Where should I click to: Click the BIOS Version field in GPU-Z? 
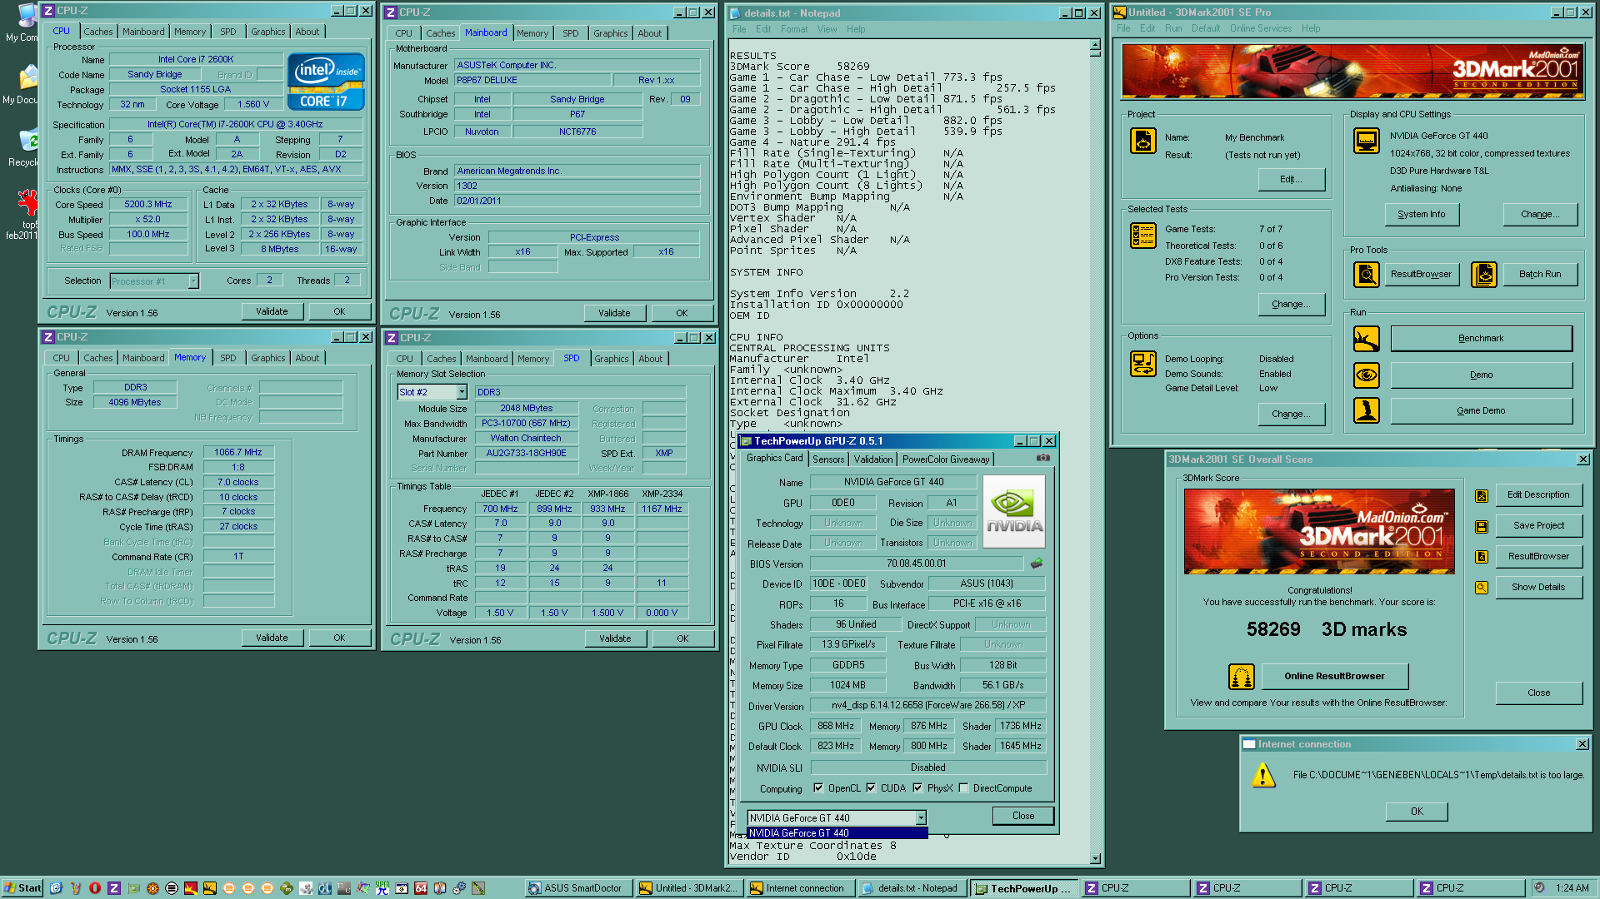[x=916, y=563]
